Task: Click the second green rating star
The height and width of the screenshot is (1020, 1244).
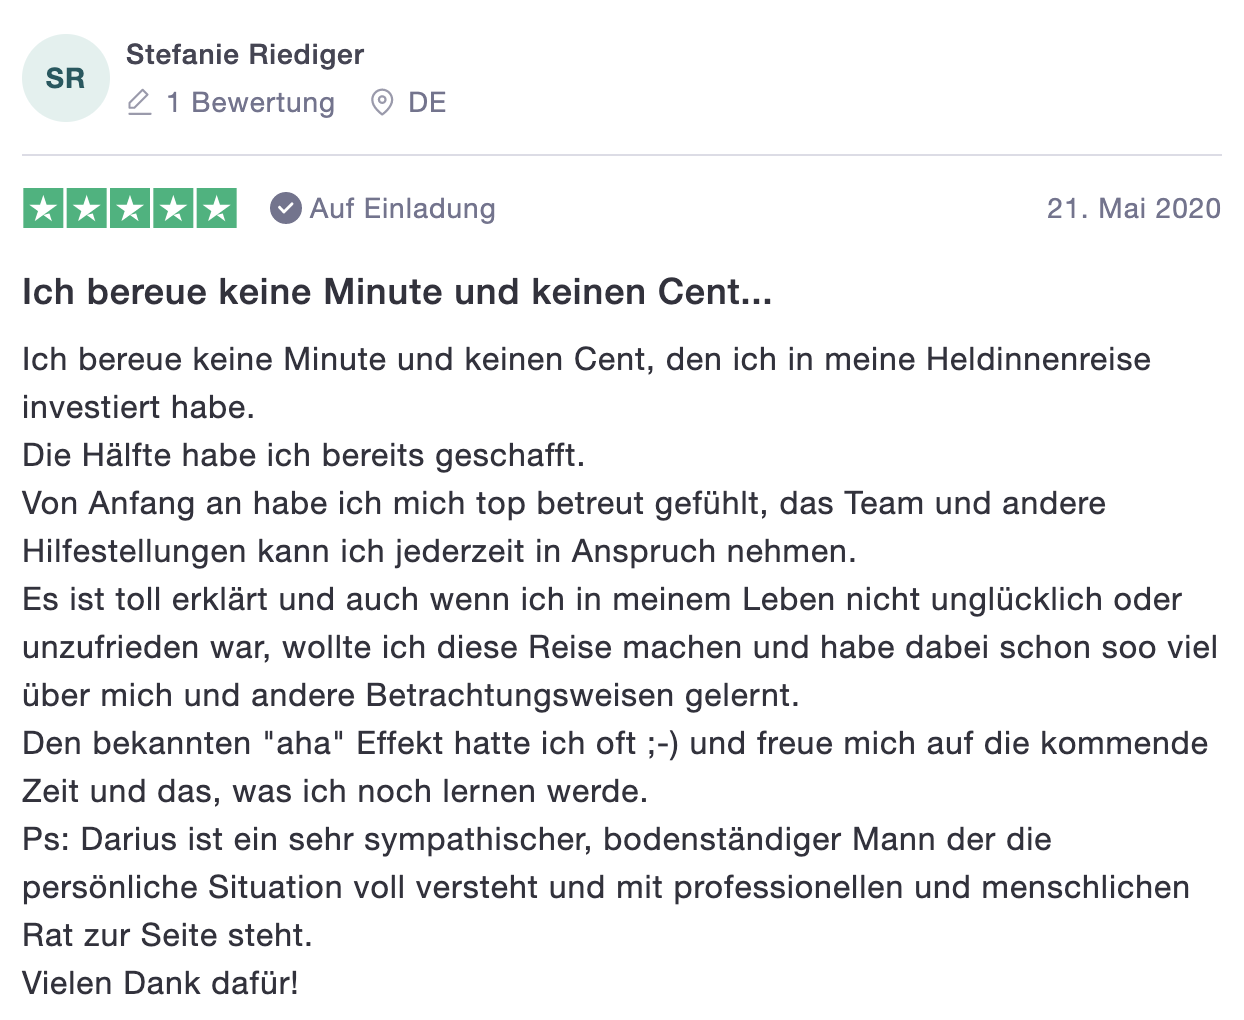Action: pyautogui.click(x=87, y=208)
